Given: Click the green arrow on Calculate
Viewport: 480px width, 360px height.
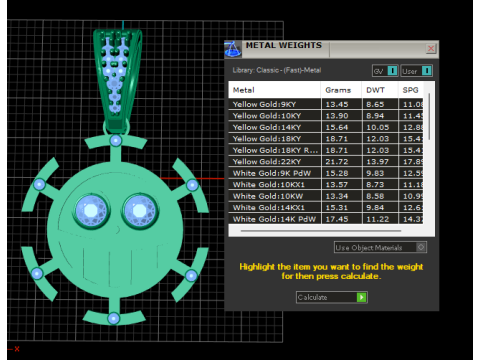Looking at the screenshot, I should pyautogui.click(x=361, y=297).
